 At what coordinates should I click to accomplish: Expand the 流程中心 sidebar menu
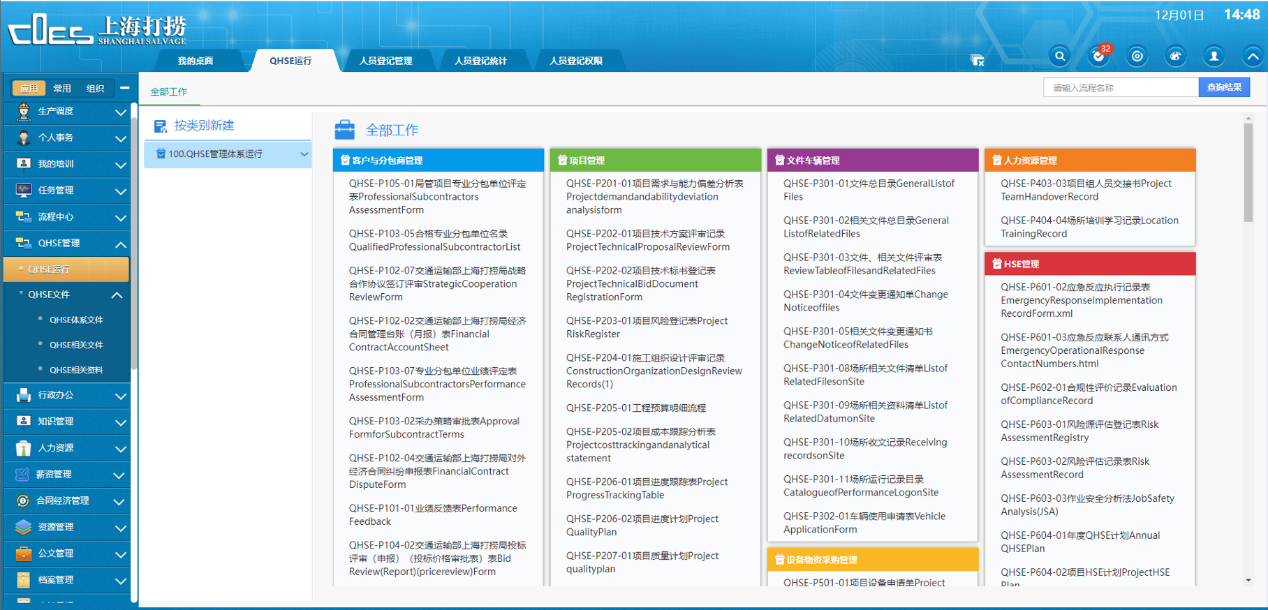[x=120, y=217]
